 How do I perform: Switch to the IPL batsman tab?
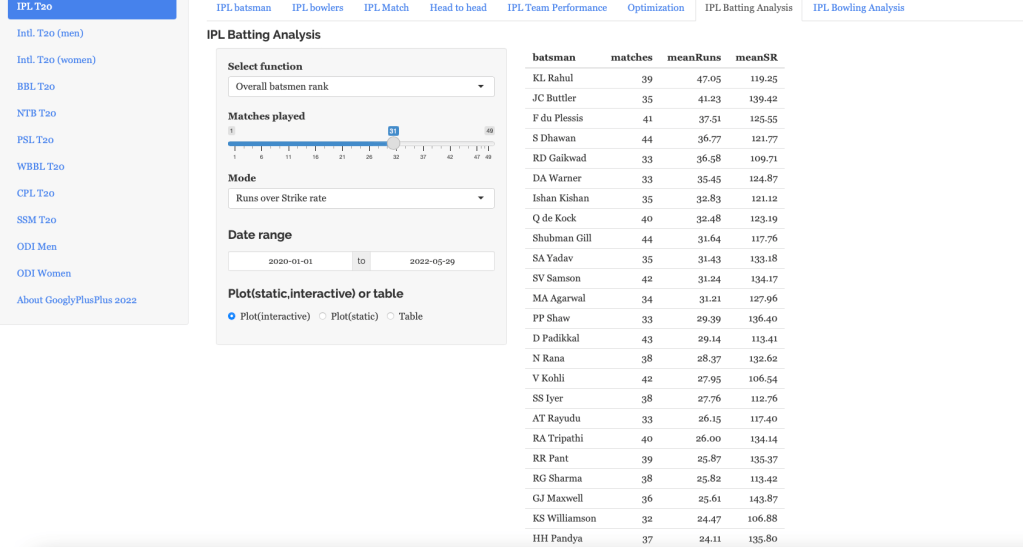(x=244, y=8)
